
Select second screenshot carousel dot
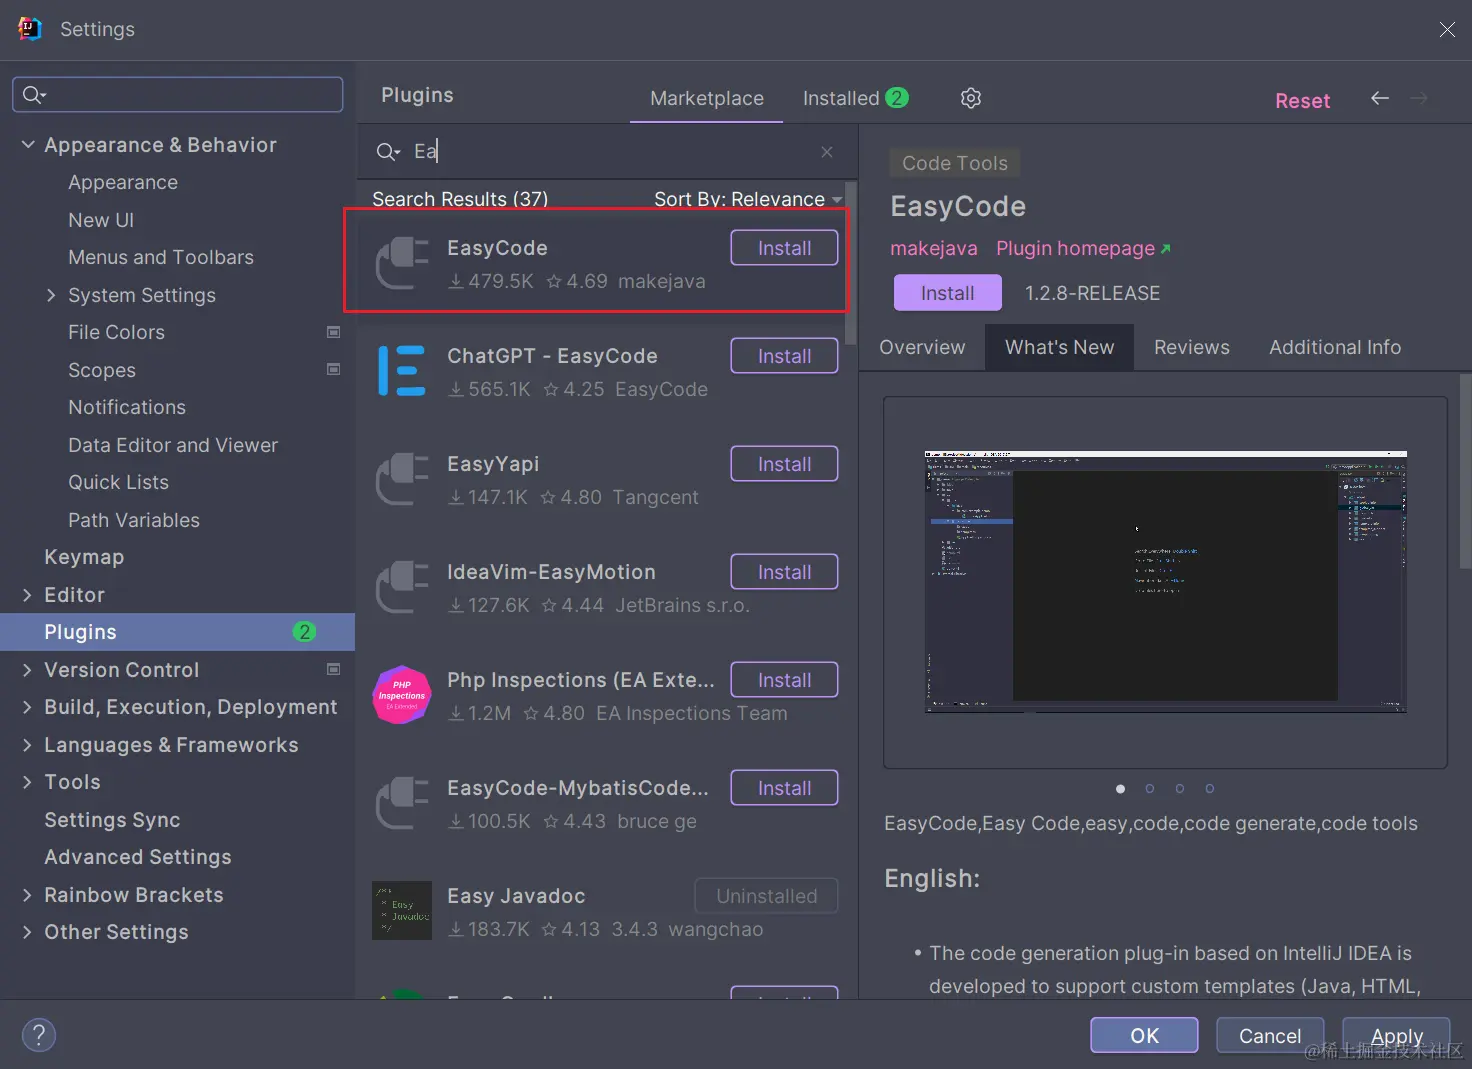[x=1150, y=789]
